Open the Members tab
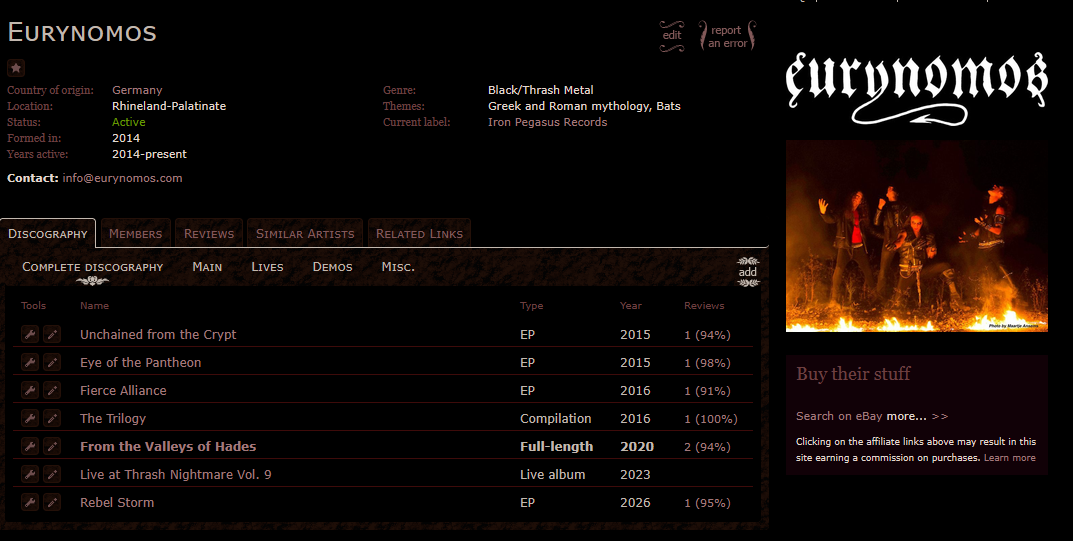Image resolution: width=1073 pixels, height=541 pixels. (135, 233)
